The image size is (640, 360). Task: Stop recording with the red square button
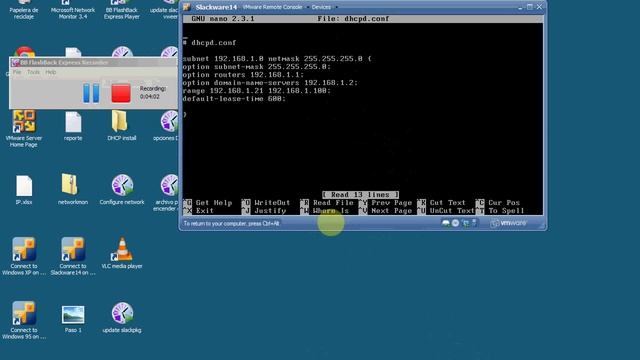tap(121, 93)
